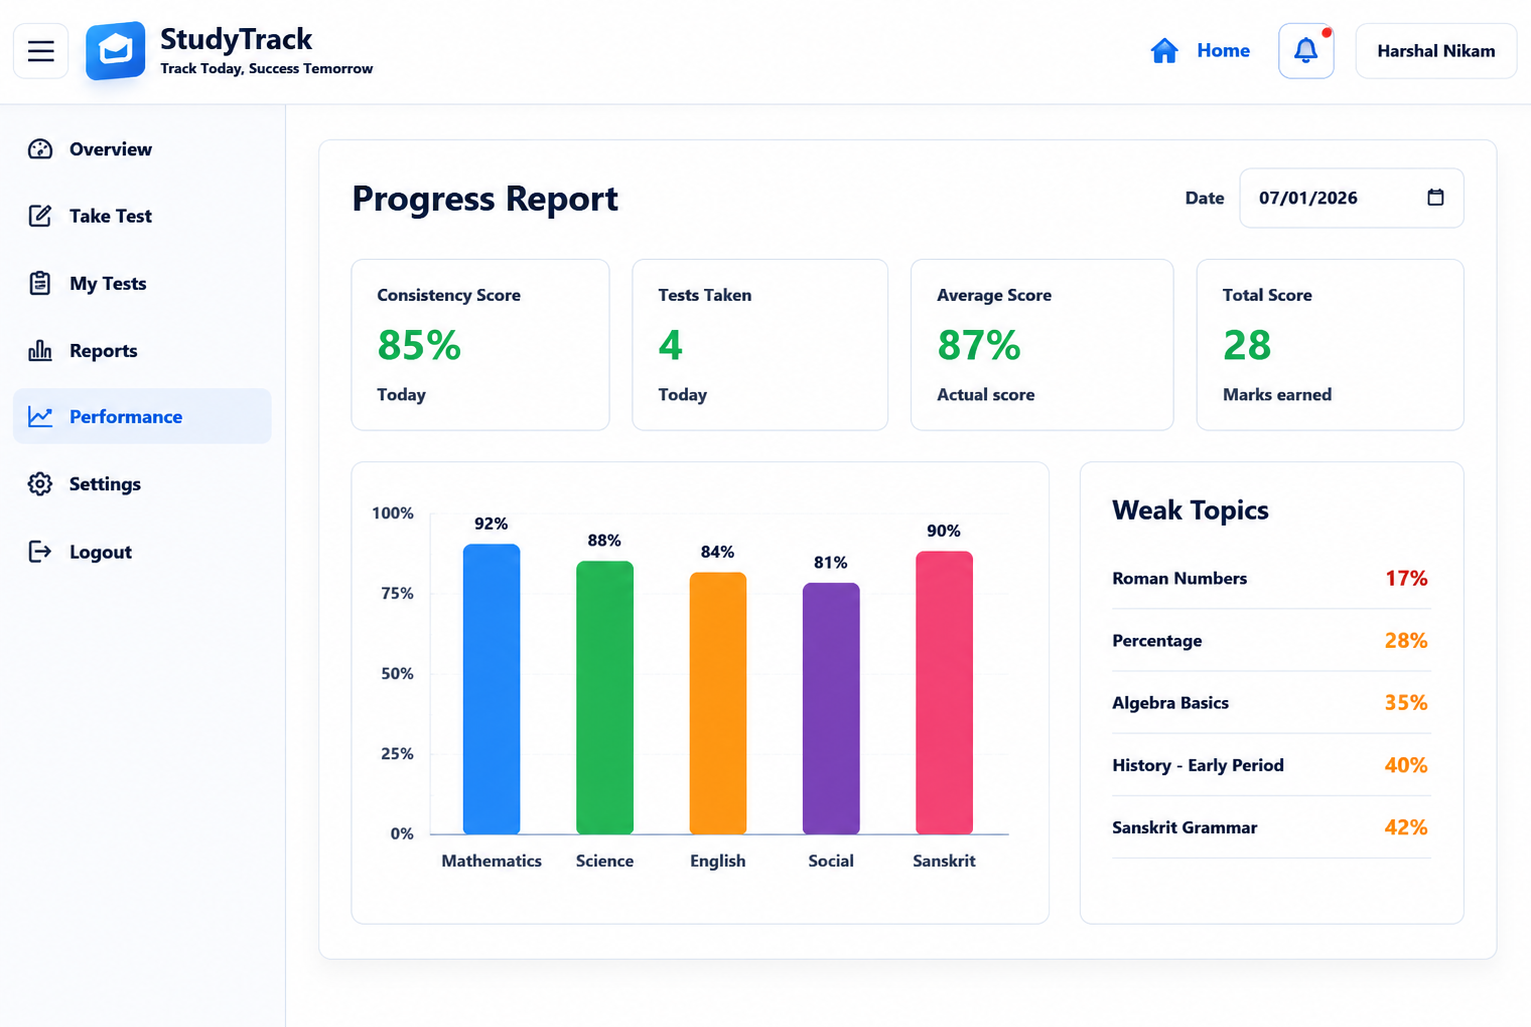The height and width of the screenshot is (1027, 1531).
Task: Open Take Test menu item
Action: pos(142,216)
